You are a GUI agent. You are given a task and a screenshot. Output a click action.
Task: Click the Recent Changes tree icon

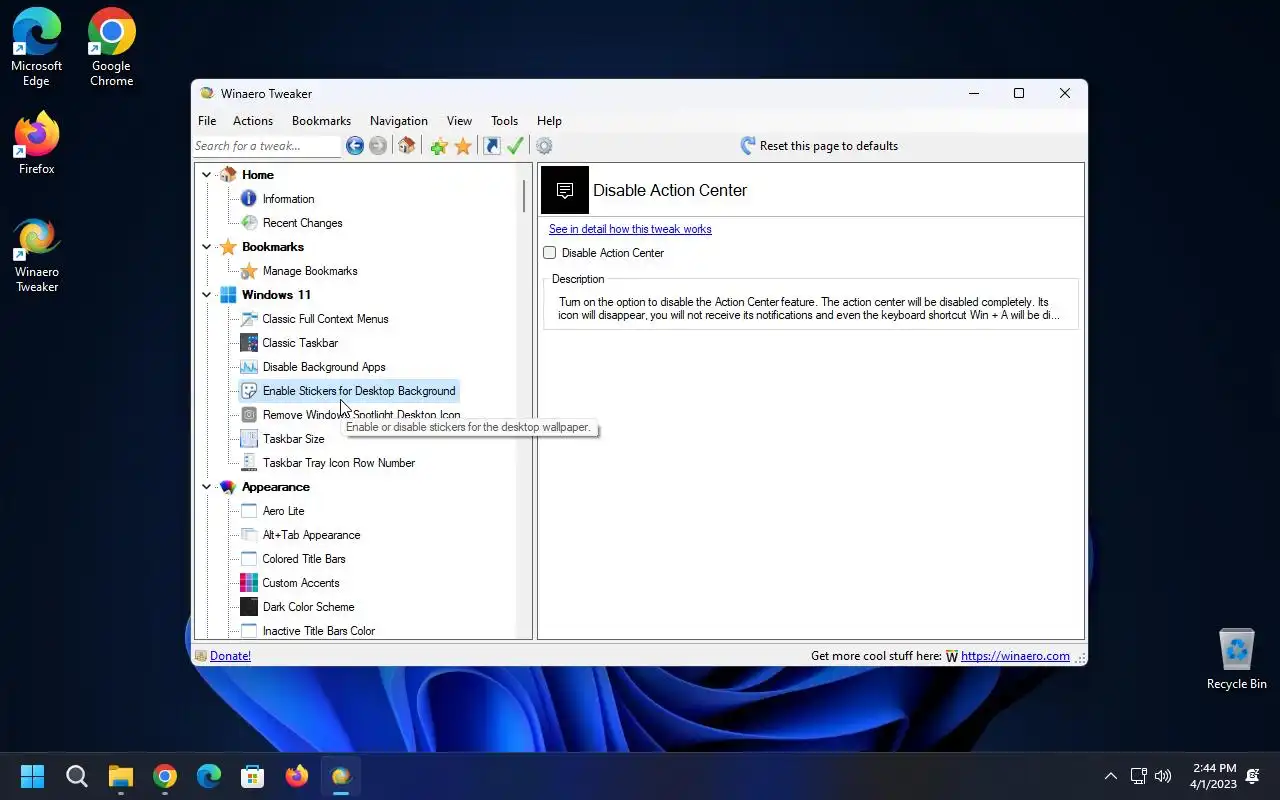(x=249, y=223)
